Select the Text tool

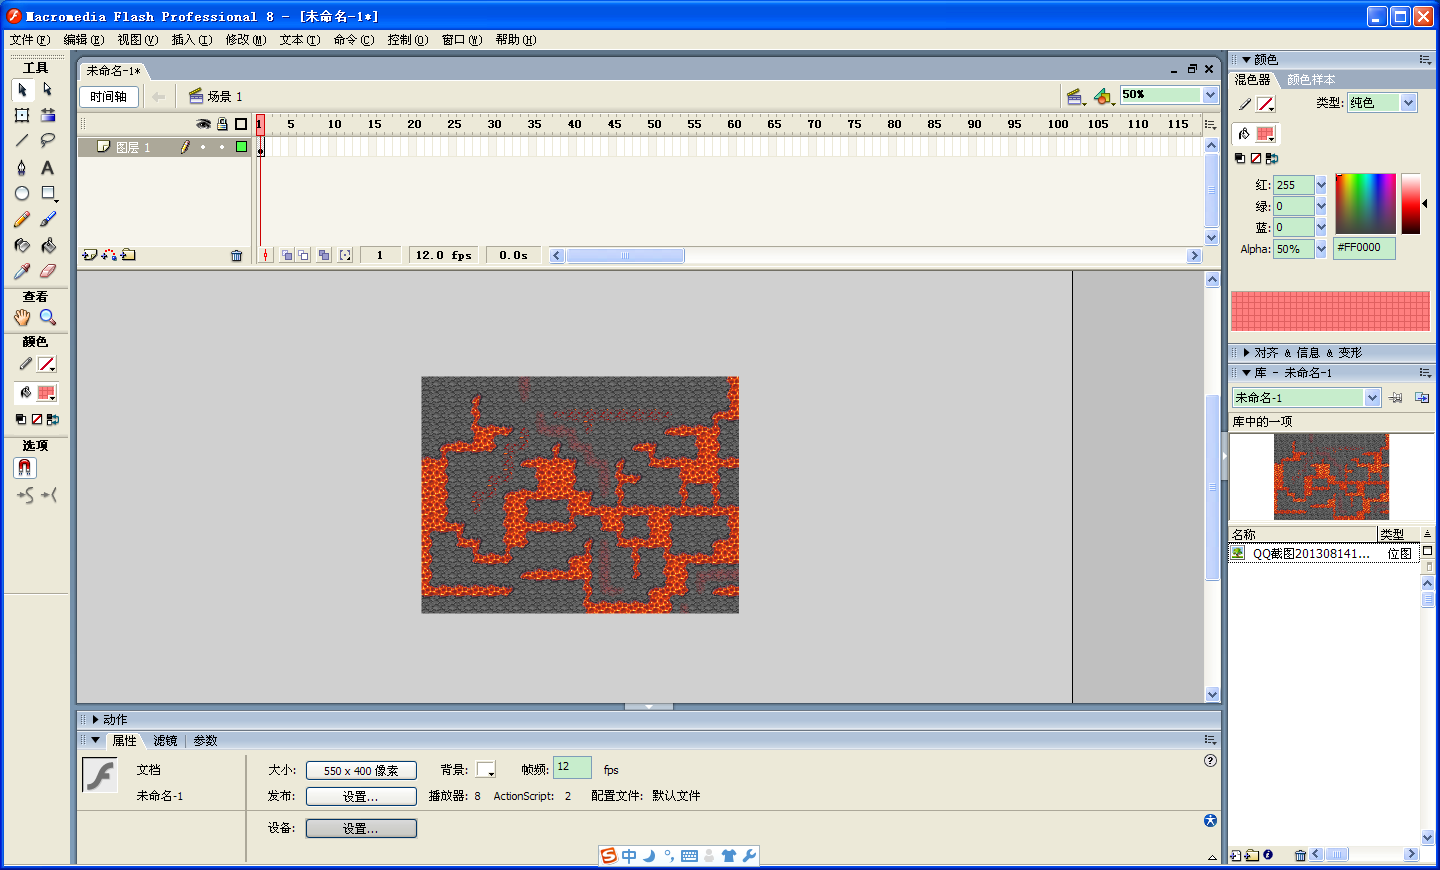pyautogui.click(x=47, y=168)
